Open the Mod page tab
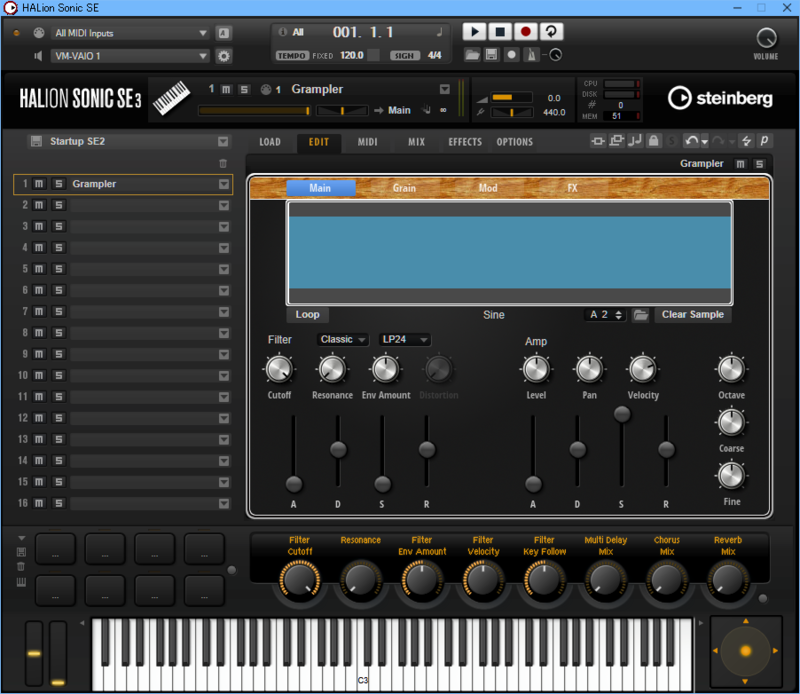 tap(488, 188)
